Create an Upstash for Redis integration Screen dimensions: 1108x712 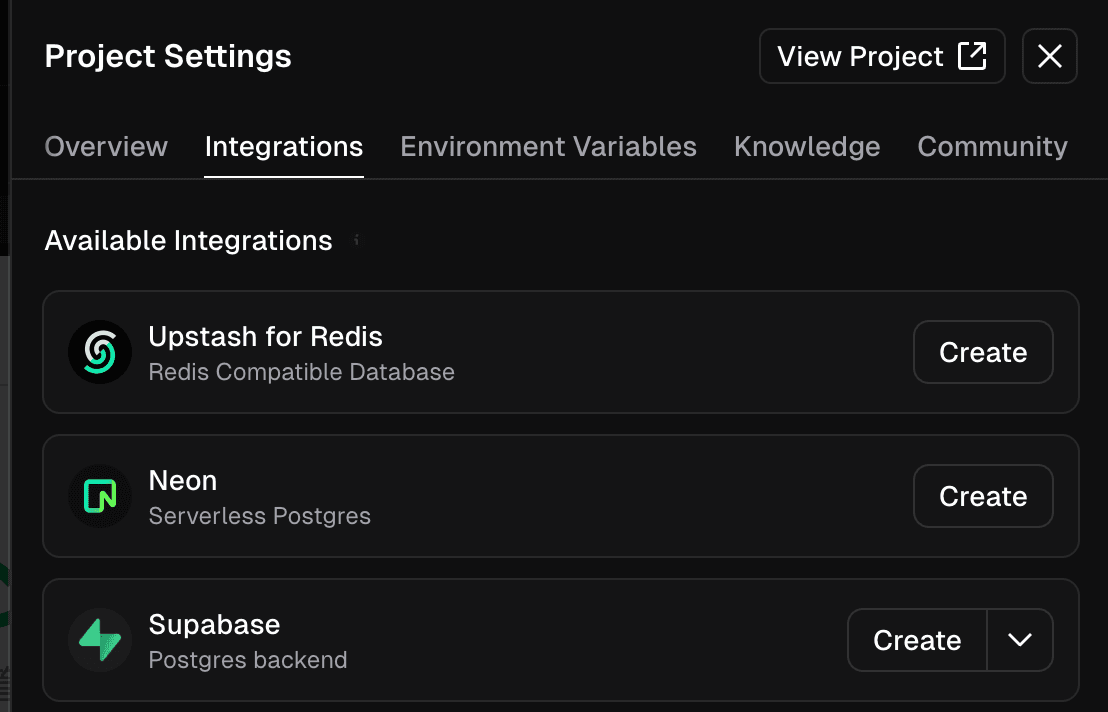point(983,352)
